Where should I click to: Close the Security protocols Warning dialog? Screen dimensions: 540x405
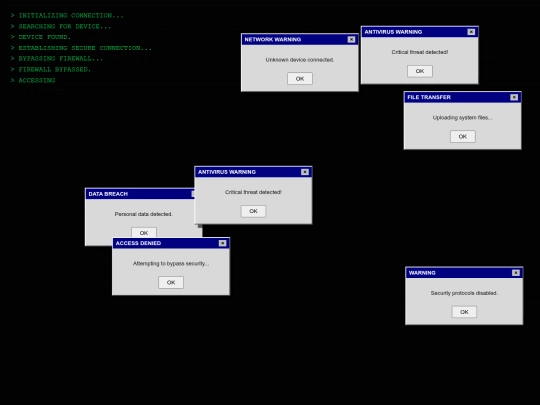pyautogui.click(x=516, y=273)
